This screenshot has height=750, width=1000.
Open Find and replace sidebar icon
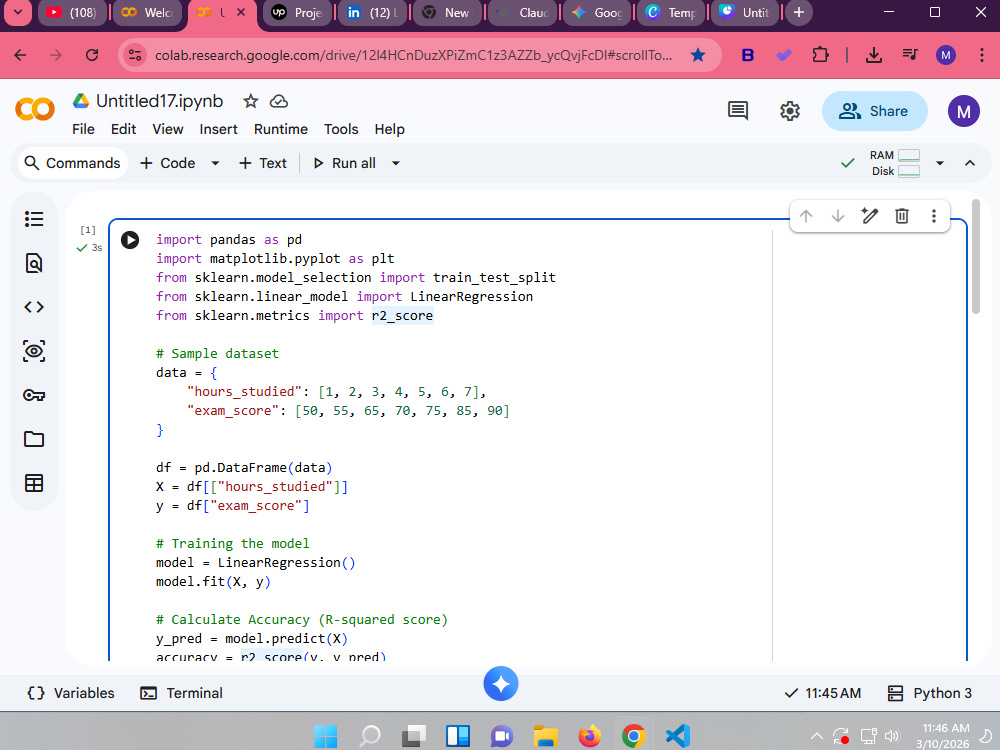[x=34, y=263]
